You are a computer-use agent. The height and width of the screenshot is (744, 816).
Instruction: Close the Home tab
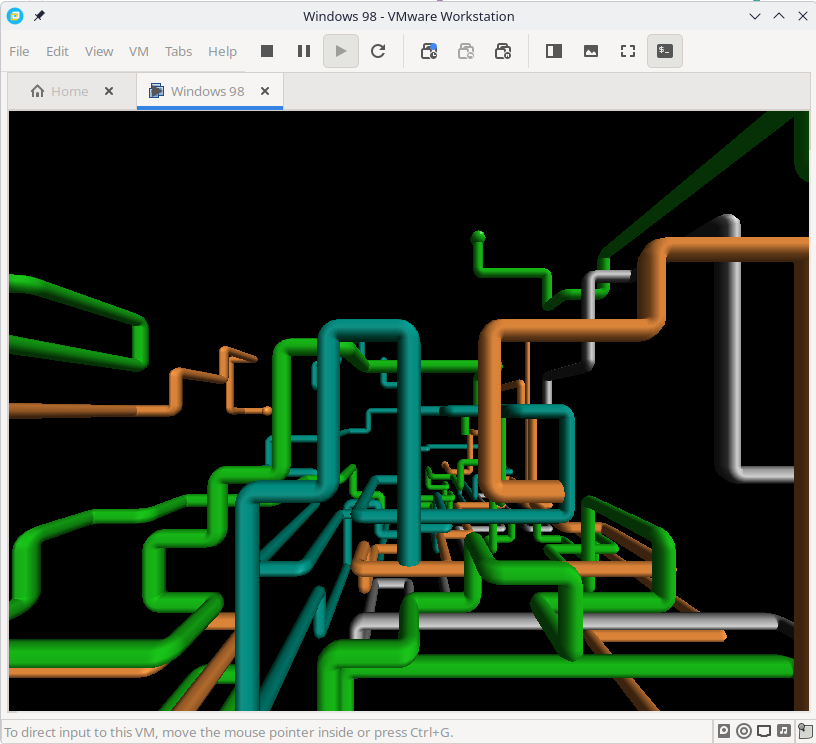point(109,92)
